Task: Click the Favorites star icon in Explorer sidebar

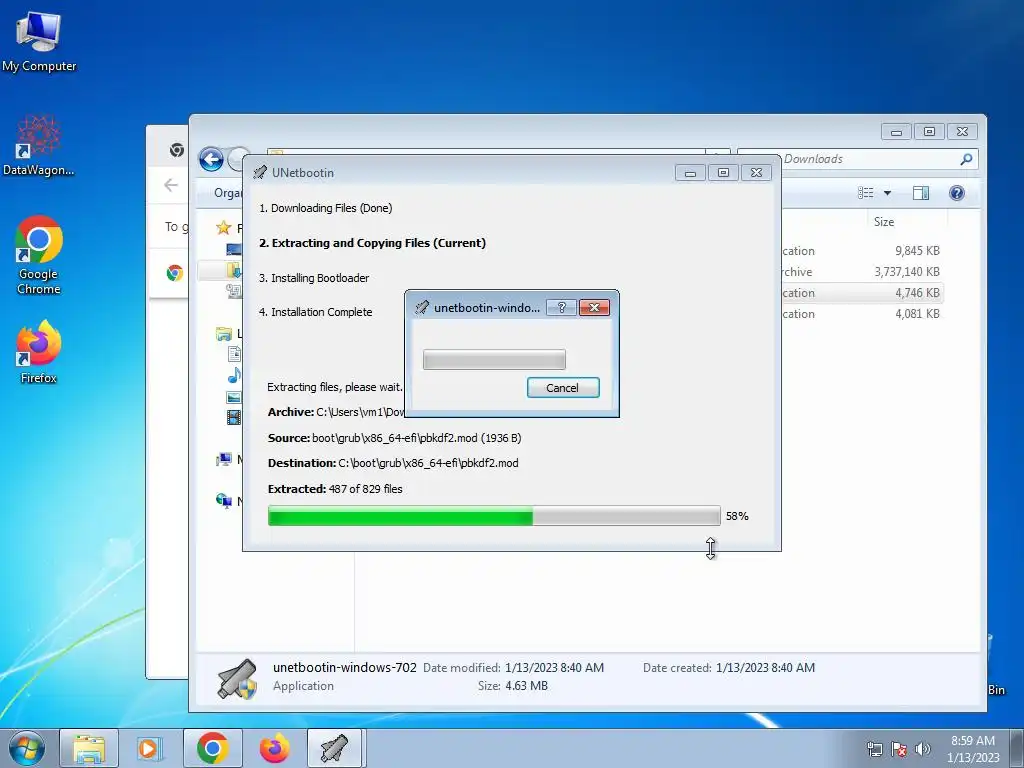Action: point(224,228)
